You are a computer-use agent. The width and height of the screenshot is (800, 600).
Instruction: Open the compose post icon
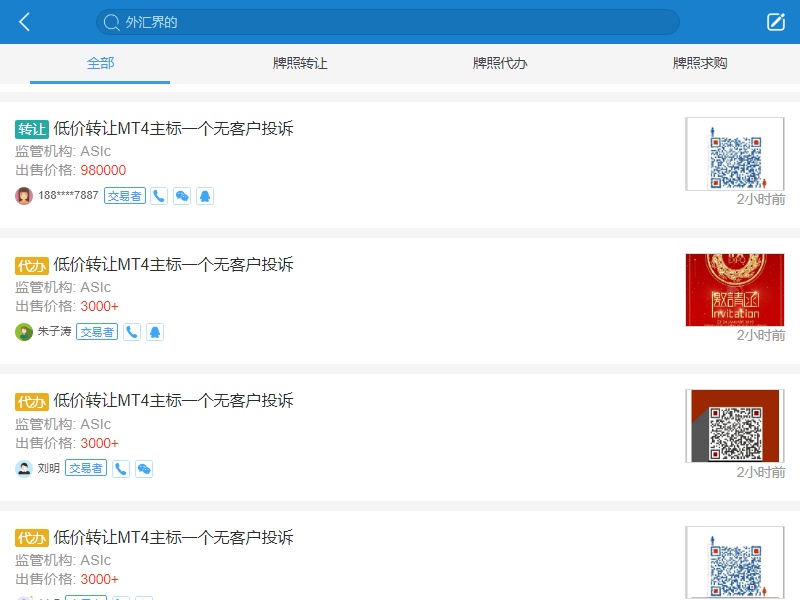click(x=776, y=22)
